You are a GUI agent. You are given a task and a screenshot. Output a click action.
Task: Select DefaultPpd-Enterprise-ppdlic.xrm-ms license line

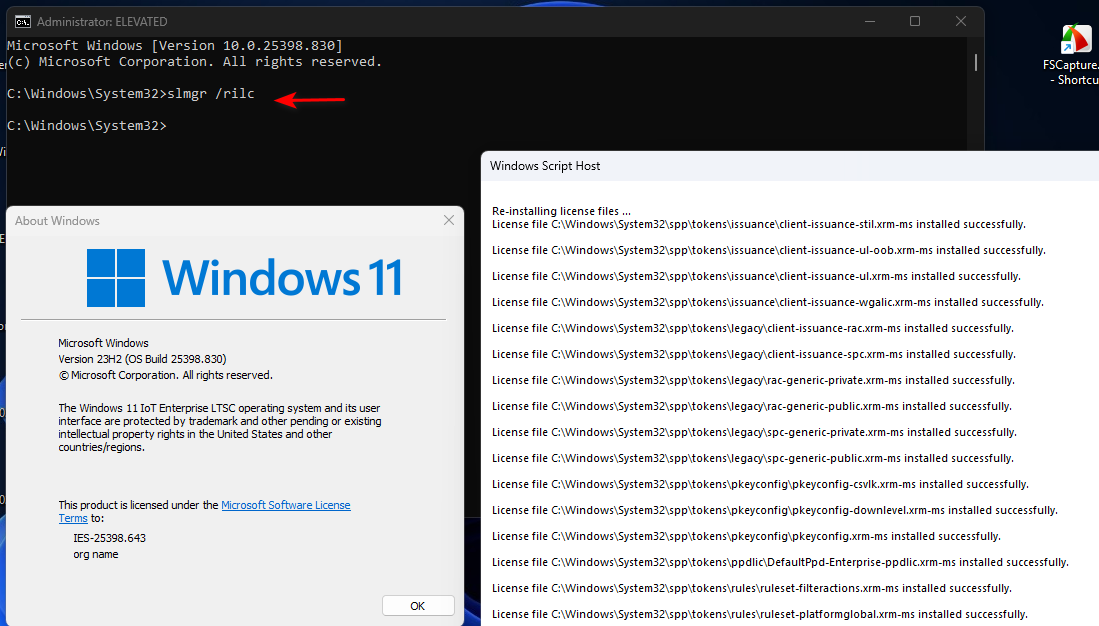(x=780, y=562)
